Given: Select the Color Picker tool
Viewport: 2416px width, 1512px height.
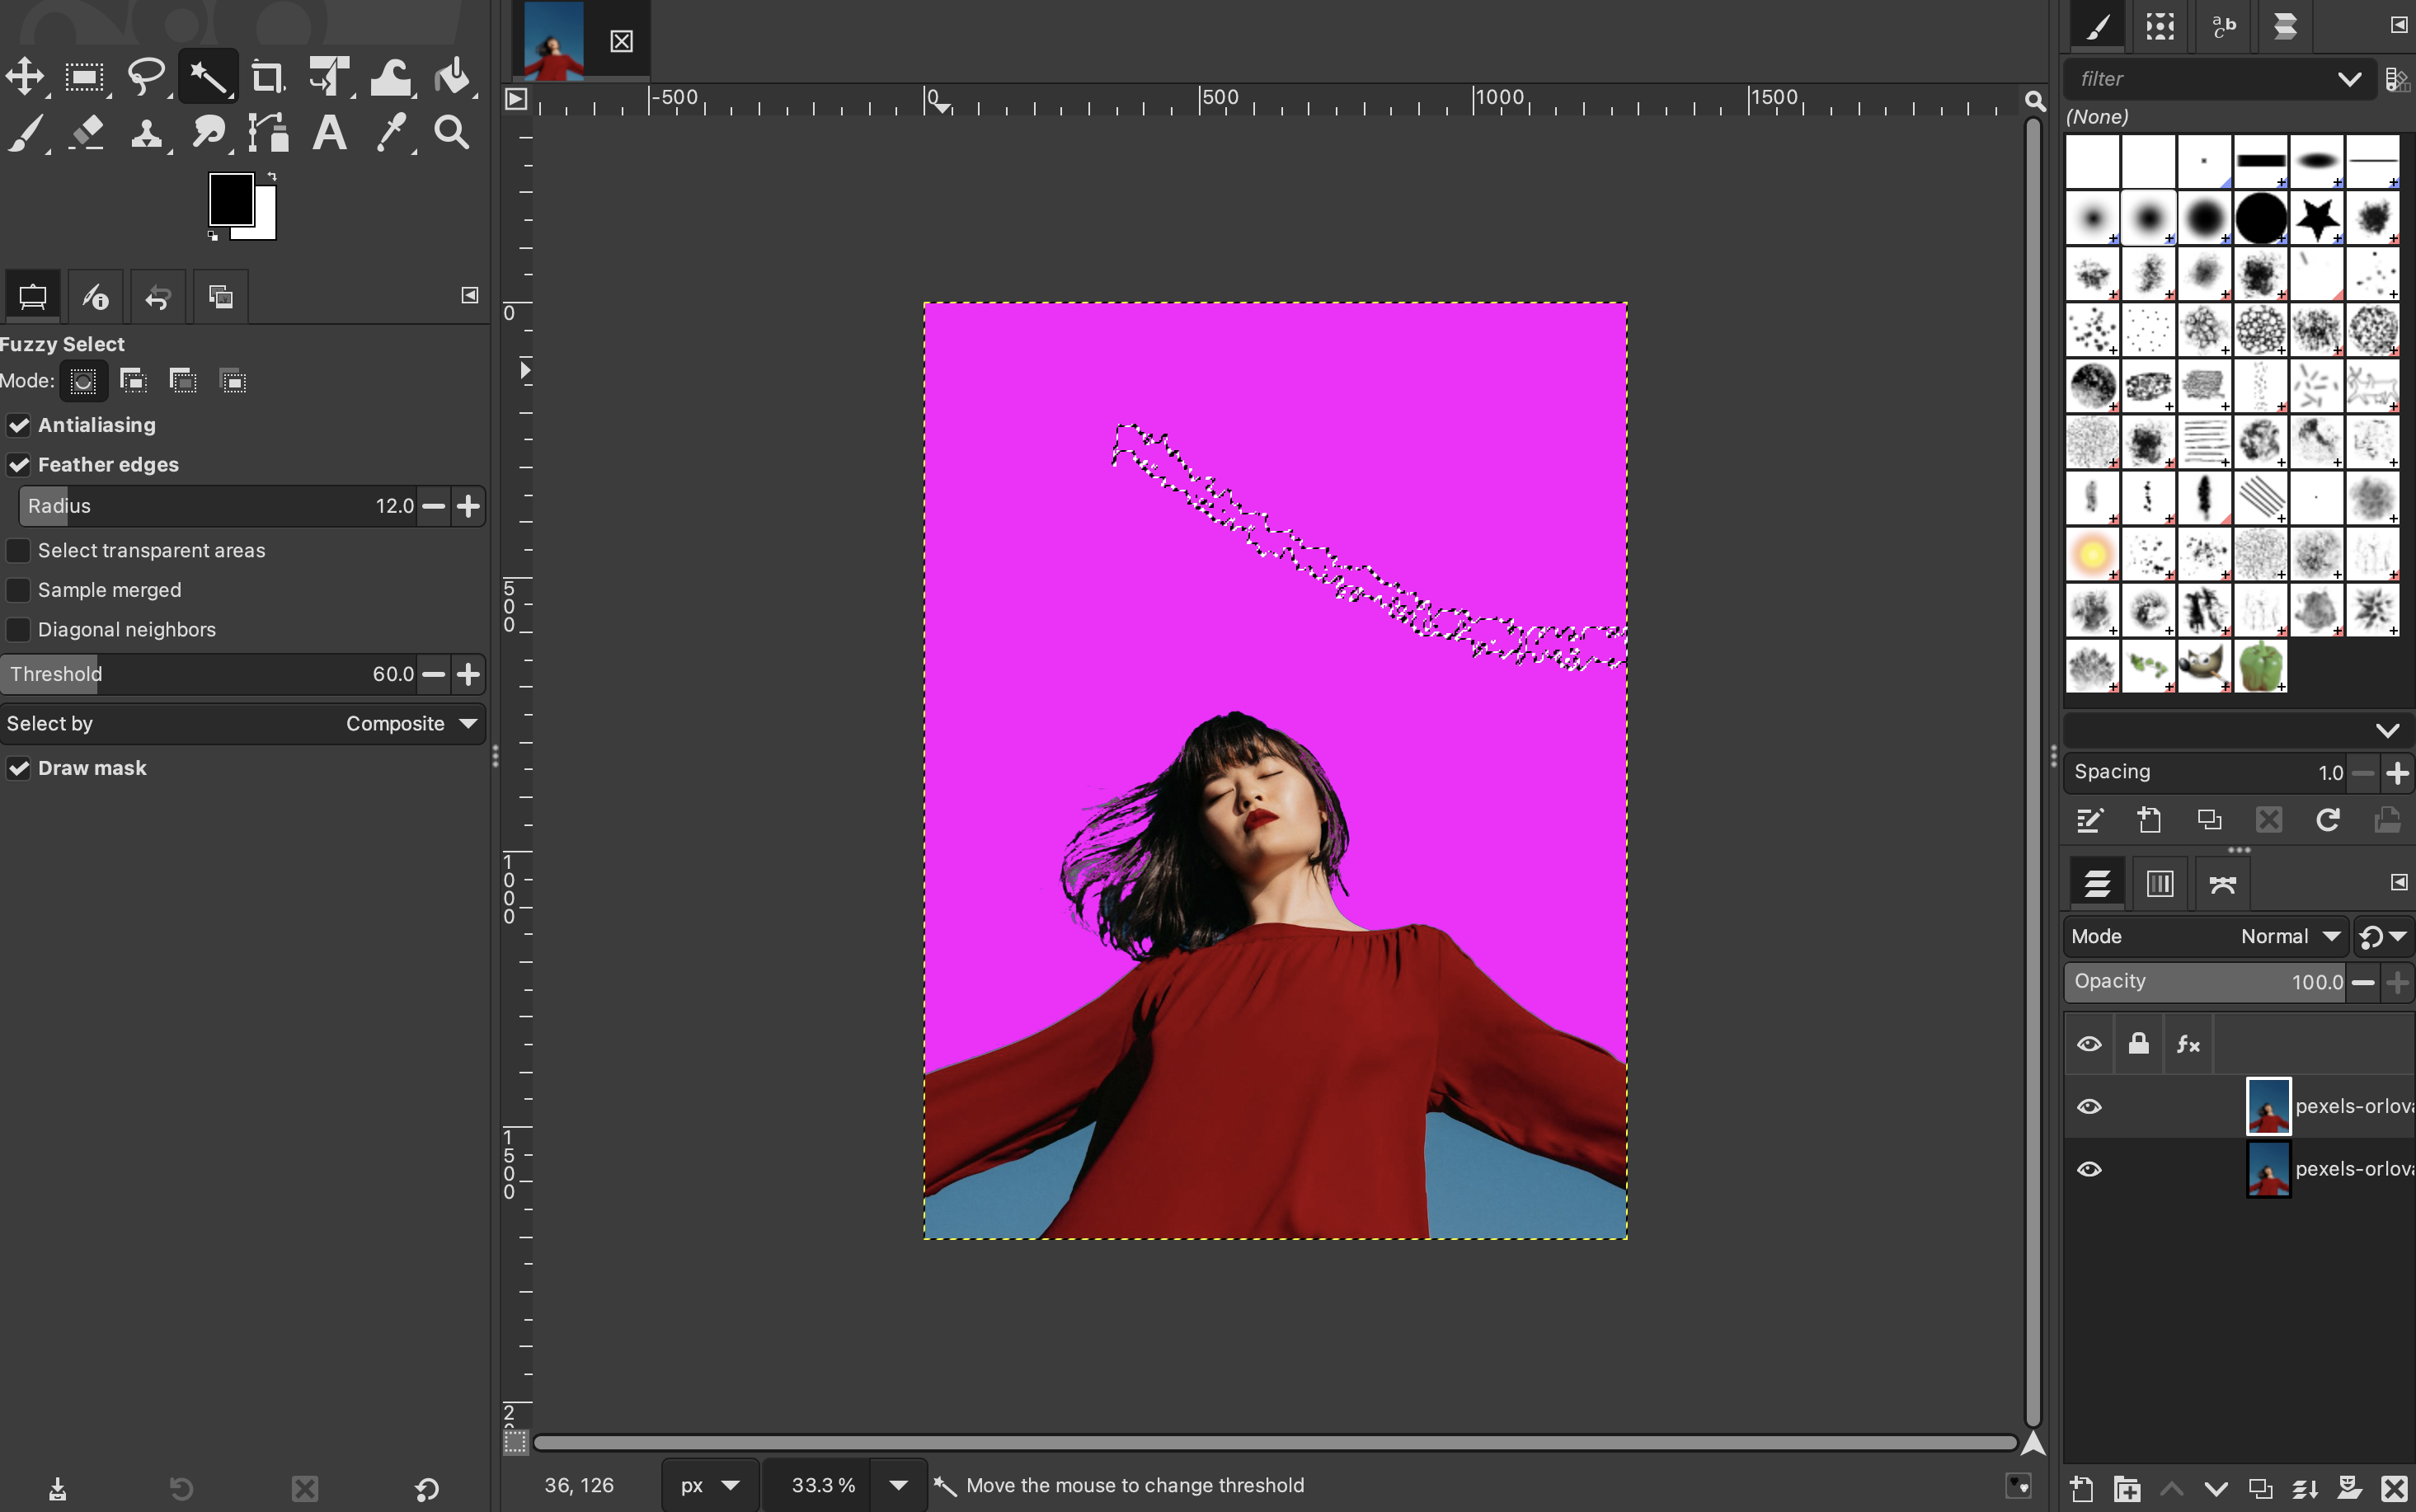Looking at the screenshot, I should pyautogui.click(x=391, y=133).
